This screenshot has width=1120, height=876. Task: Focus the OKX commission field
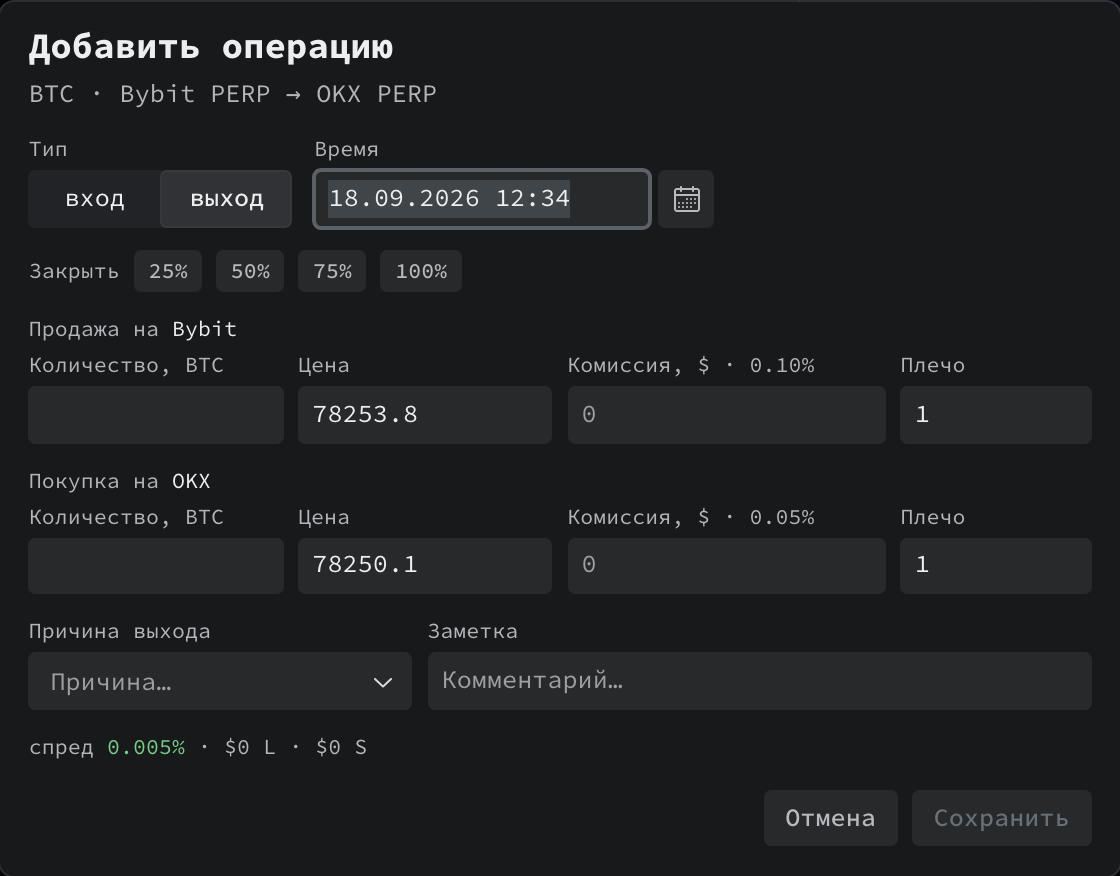[726, 566]
